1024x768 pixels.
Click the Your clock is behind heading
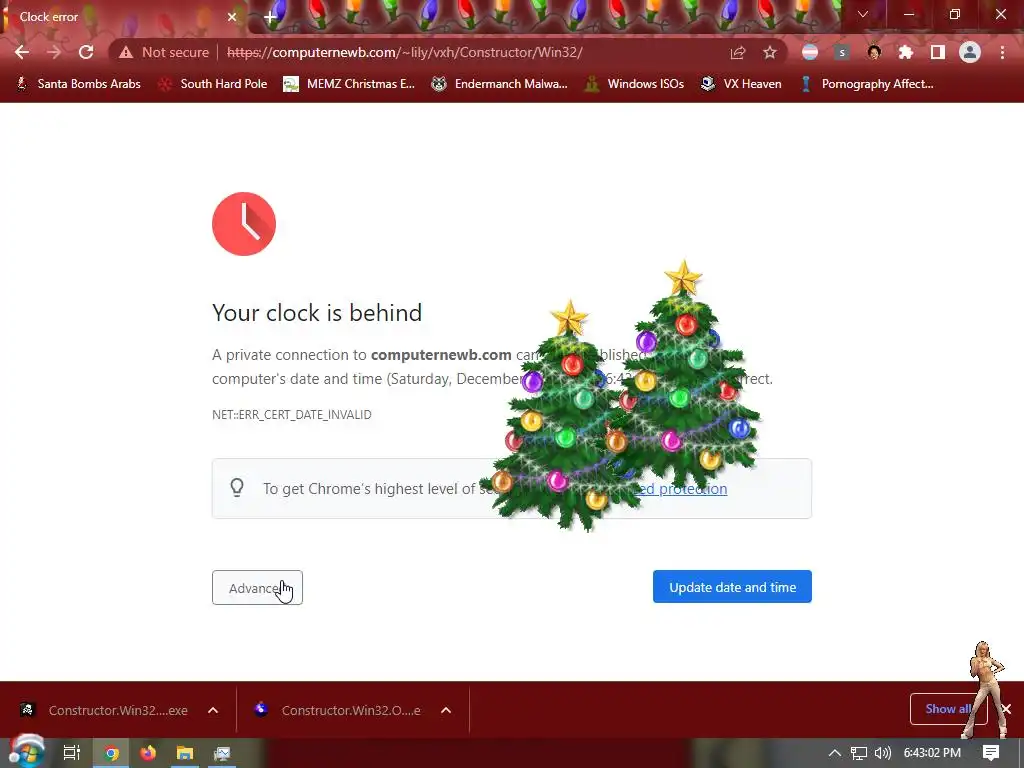[x=317, y=313]
